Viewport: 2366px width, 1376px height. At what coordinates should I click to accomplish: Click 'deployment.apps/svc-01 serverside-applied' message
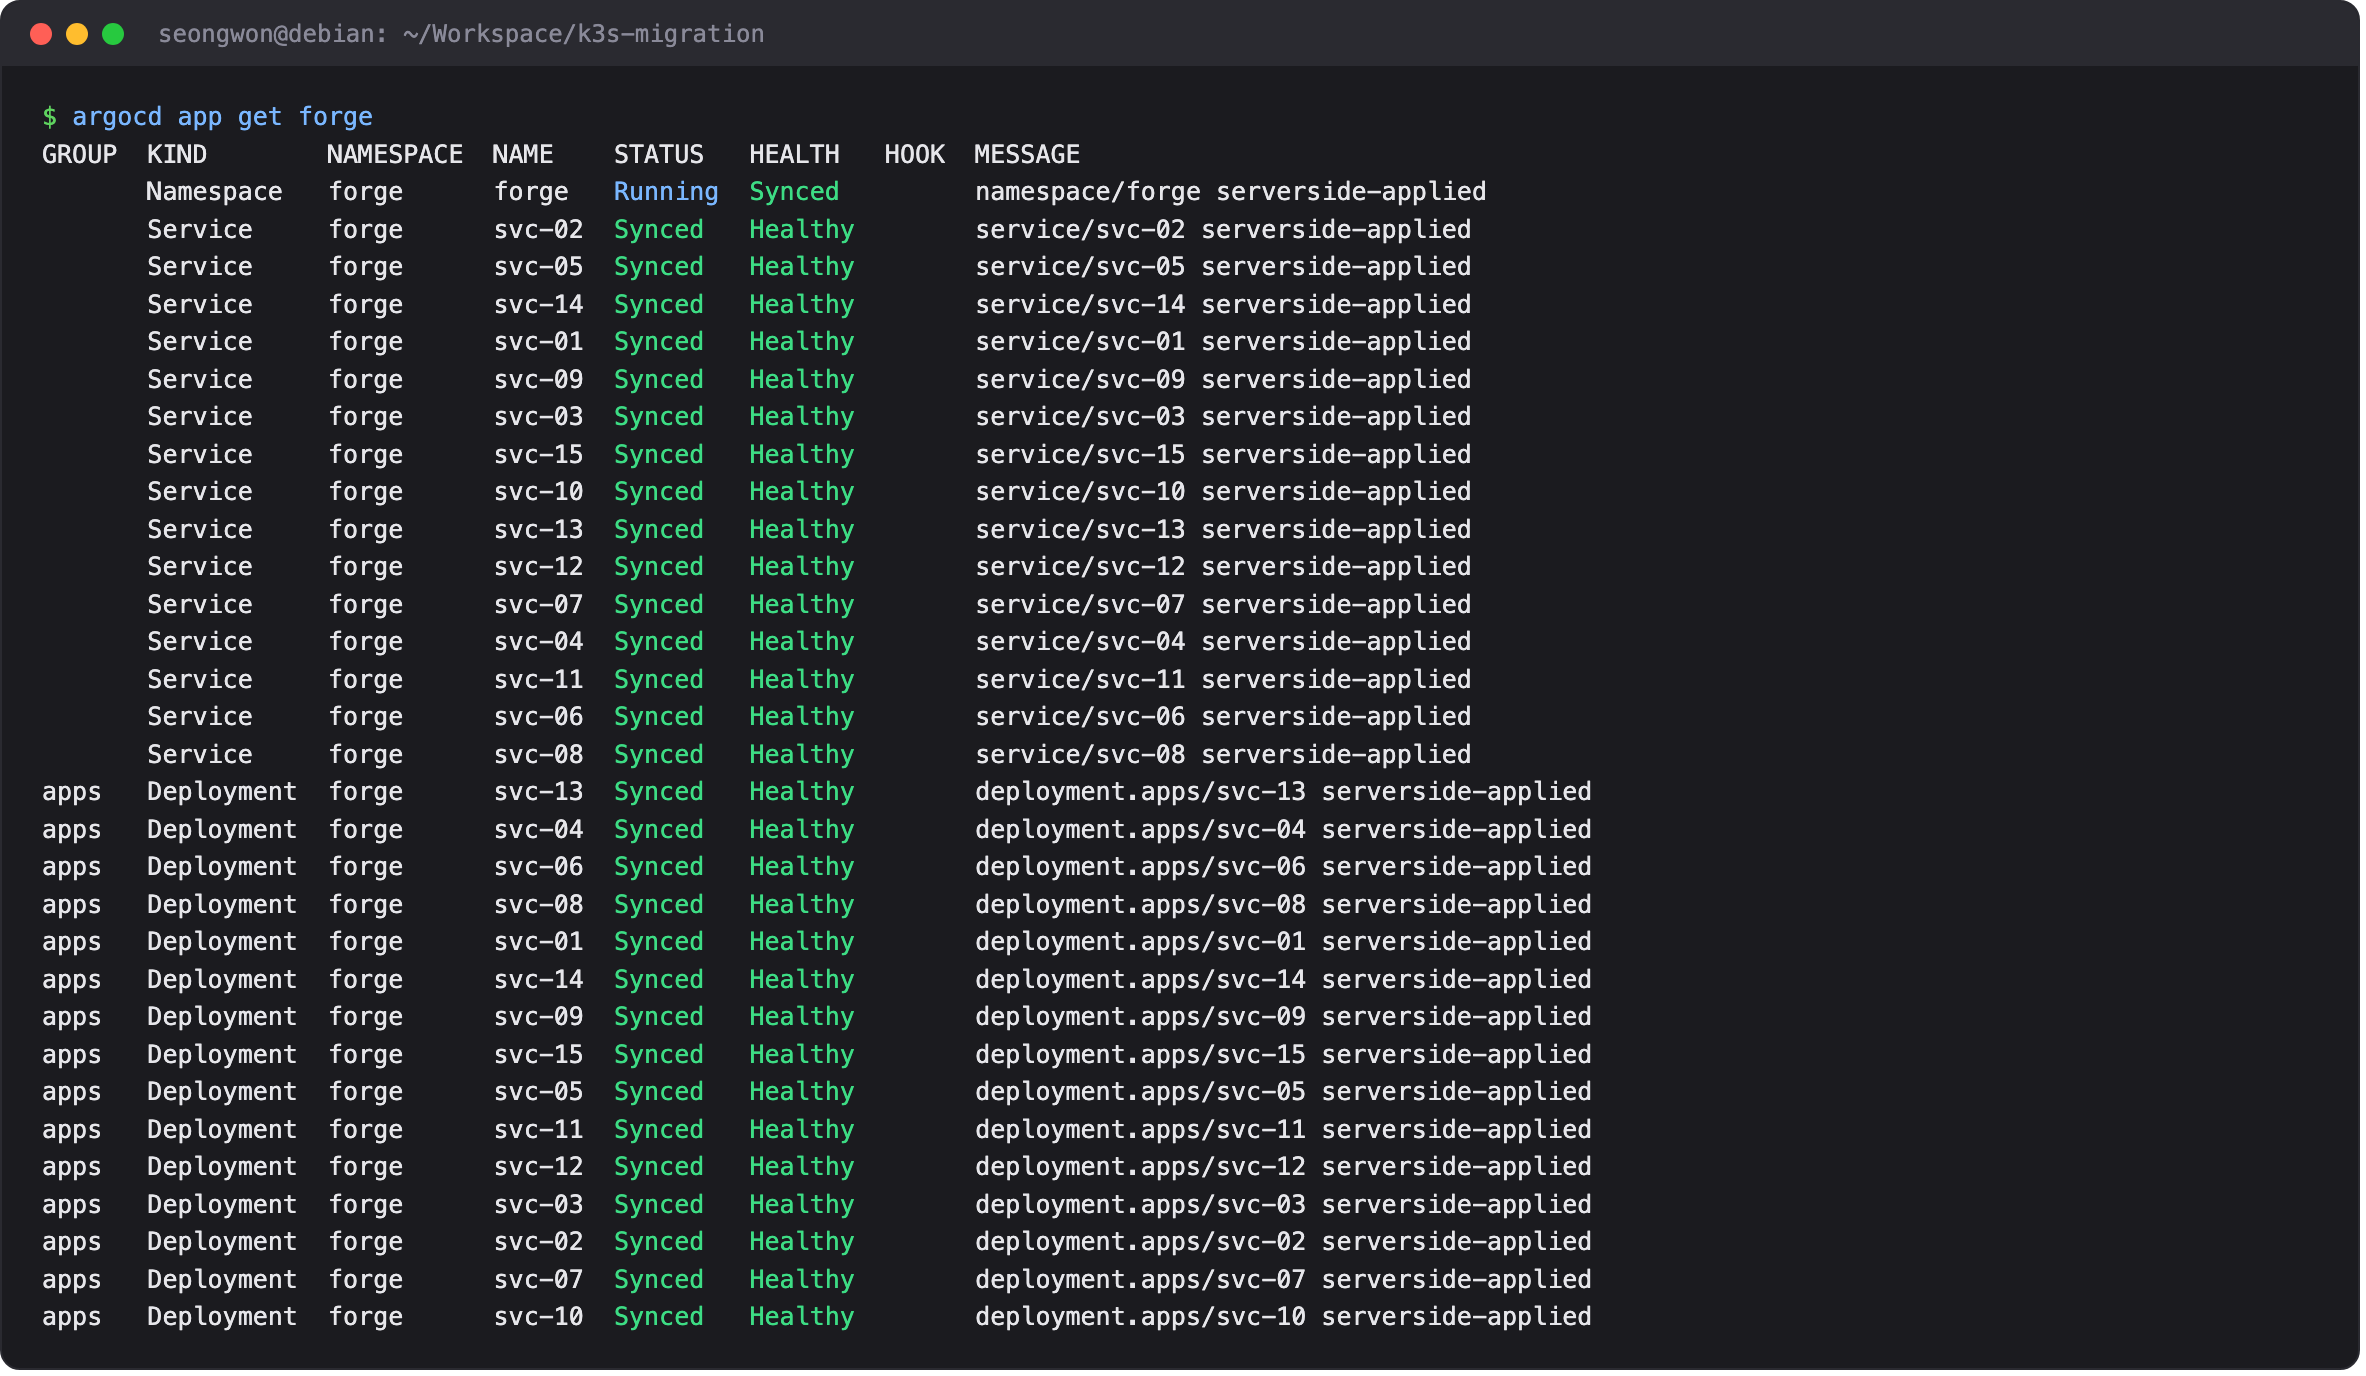coord(1283,942)
